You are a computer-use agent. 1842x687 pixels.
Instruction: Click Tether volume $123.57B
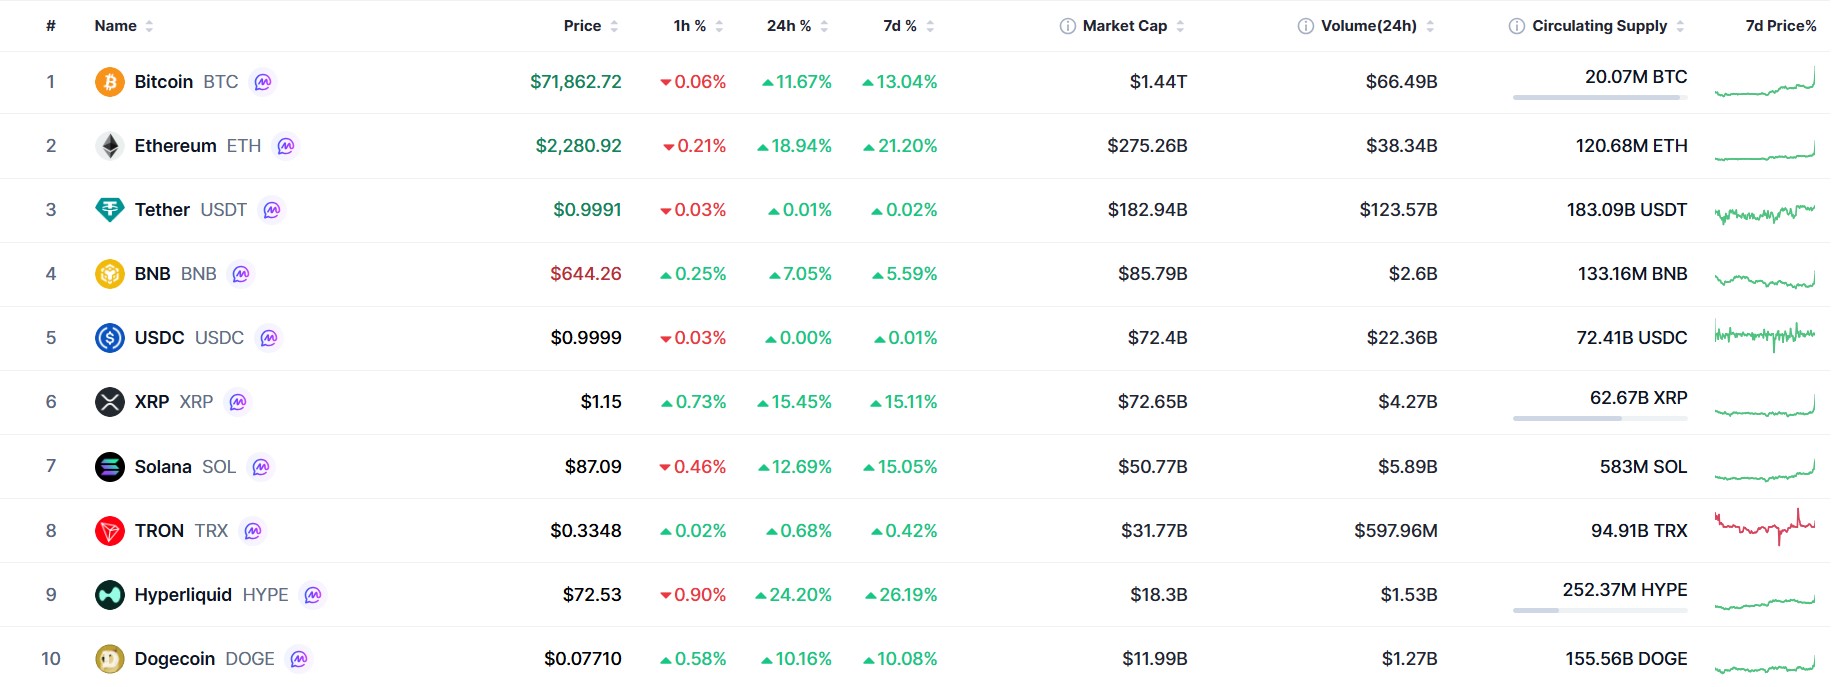(1399, 210)
